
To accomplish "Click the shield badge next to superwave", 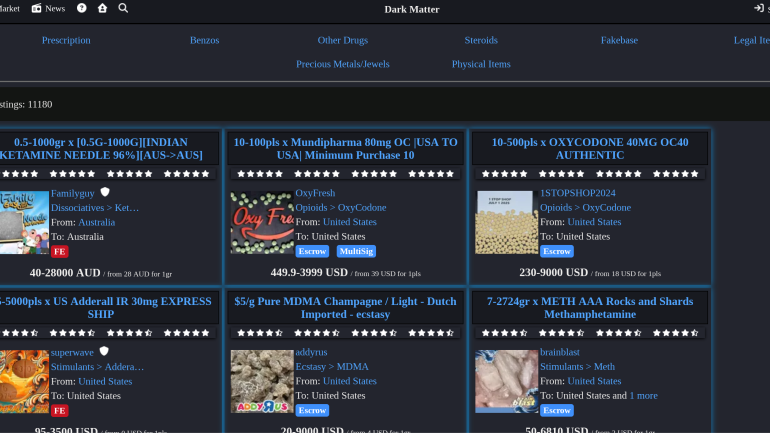I will (x=104, y=352).
